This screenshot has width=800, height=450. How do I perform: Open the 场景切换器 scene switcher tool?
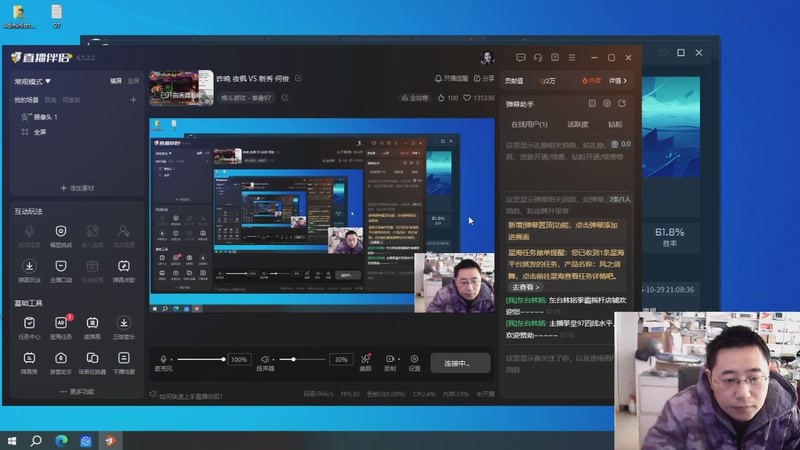point(92,362)
